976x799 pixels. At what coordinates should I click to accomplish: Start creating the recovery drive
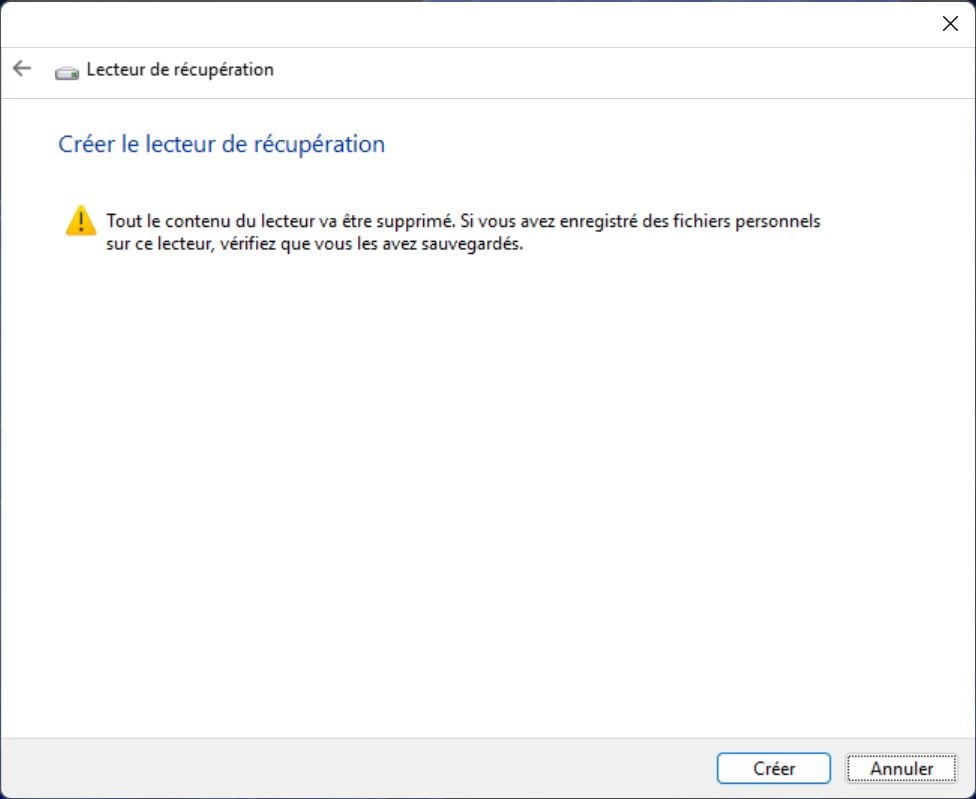(773, 768)
